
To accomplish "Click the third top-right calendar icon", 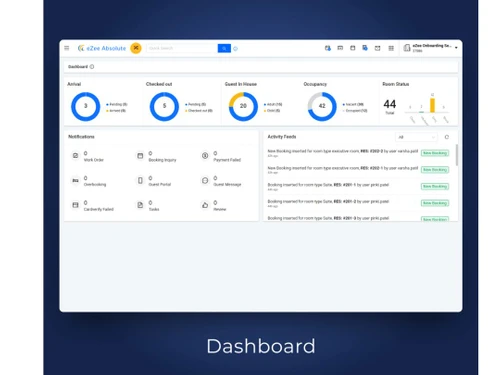I will [x=352, y=48].
